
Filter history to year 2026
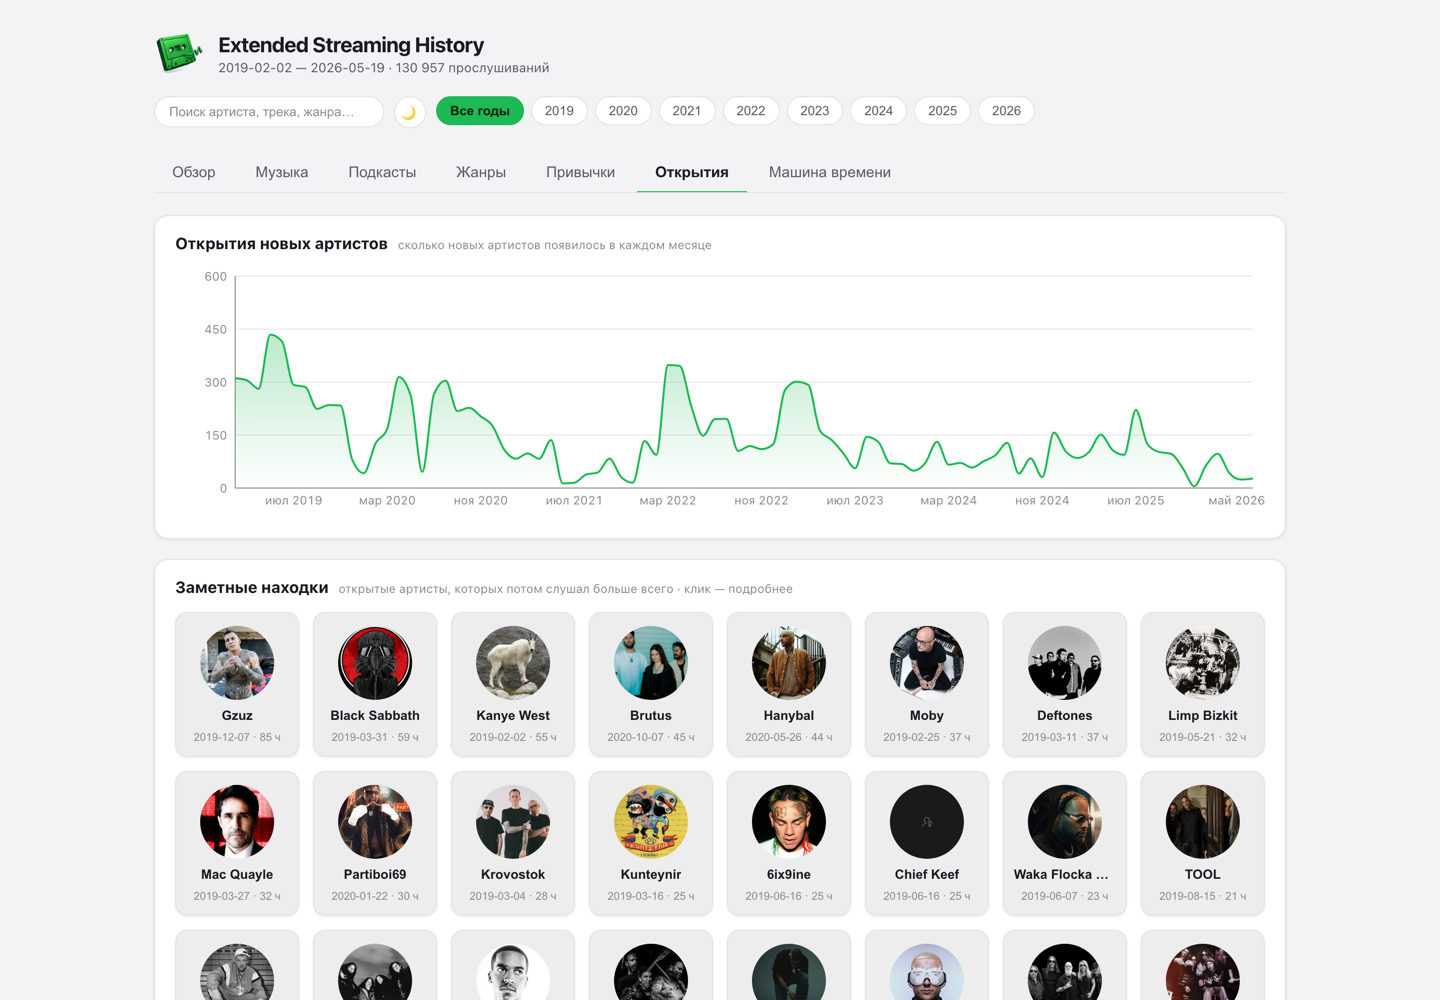click(x=1006, y=111)
